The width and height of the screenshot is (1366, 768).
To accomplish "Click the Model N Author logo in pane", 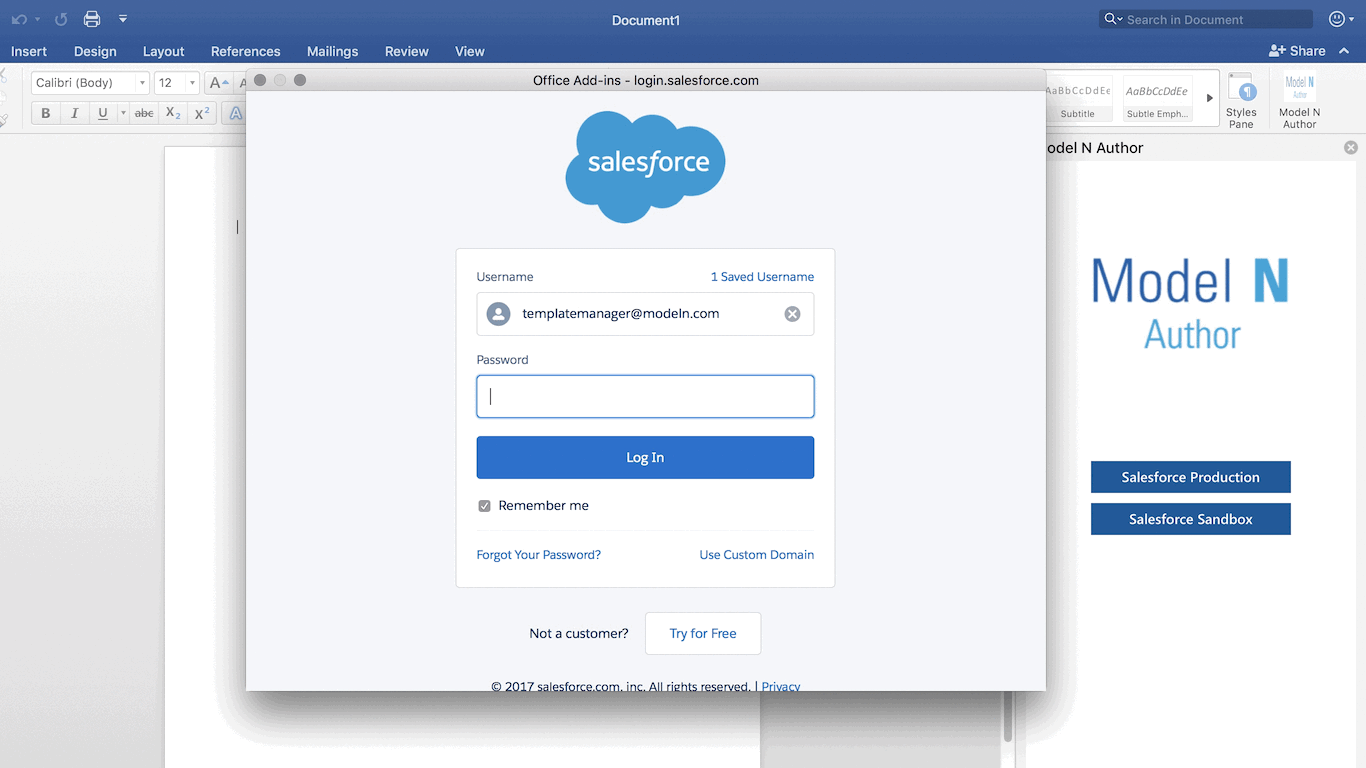I will (x=1190, y=303).
